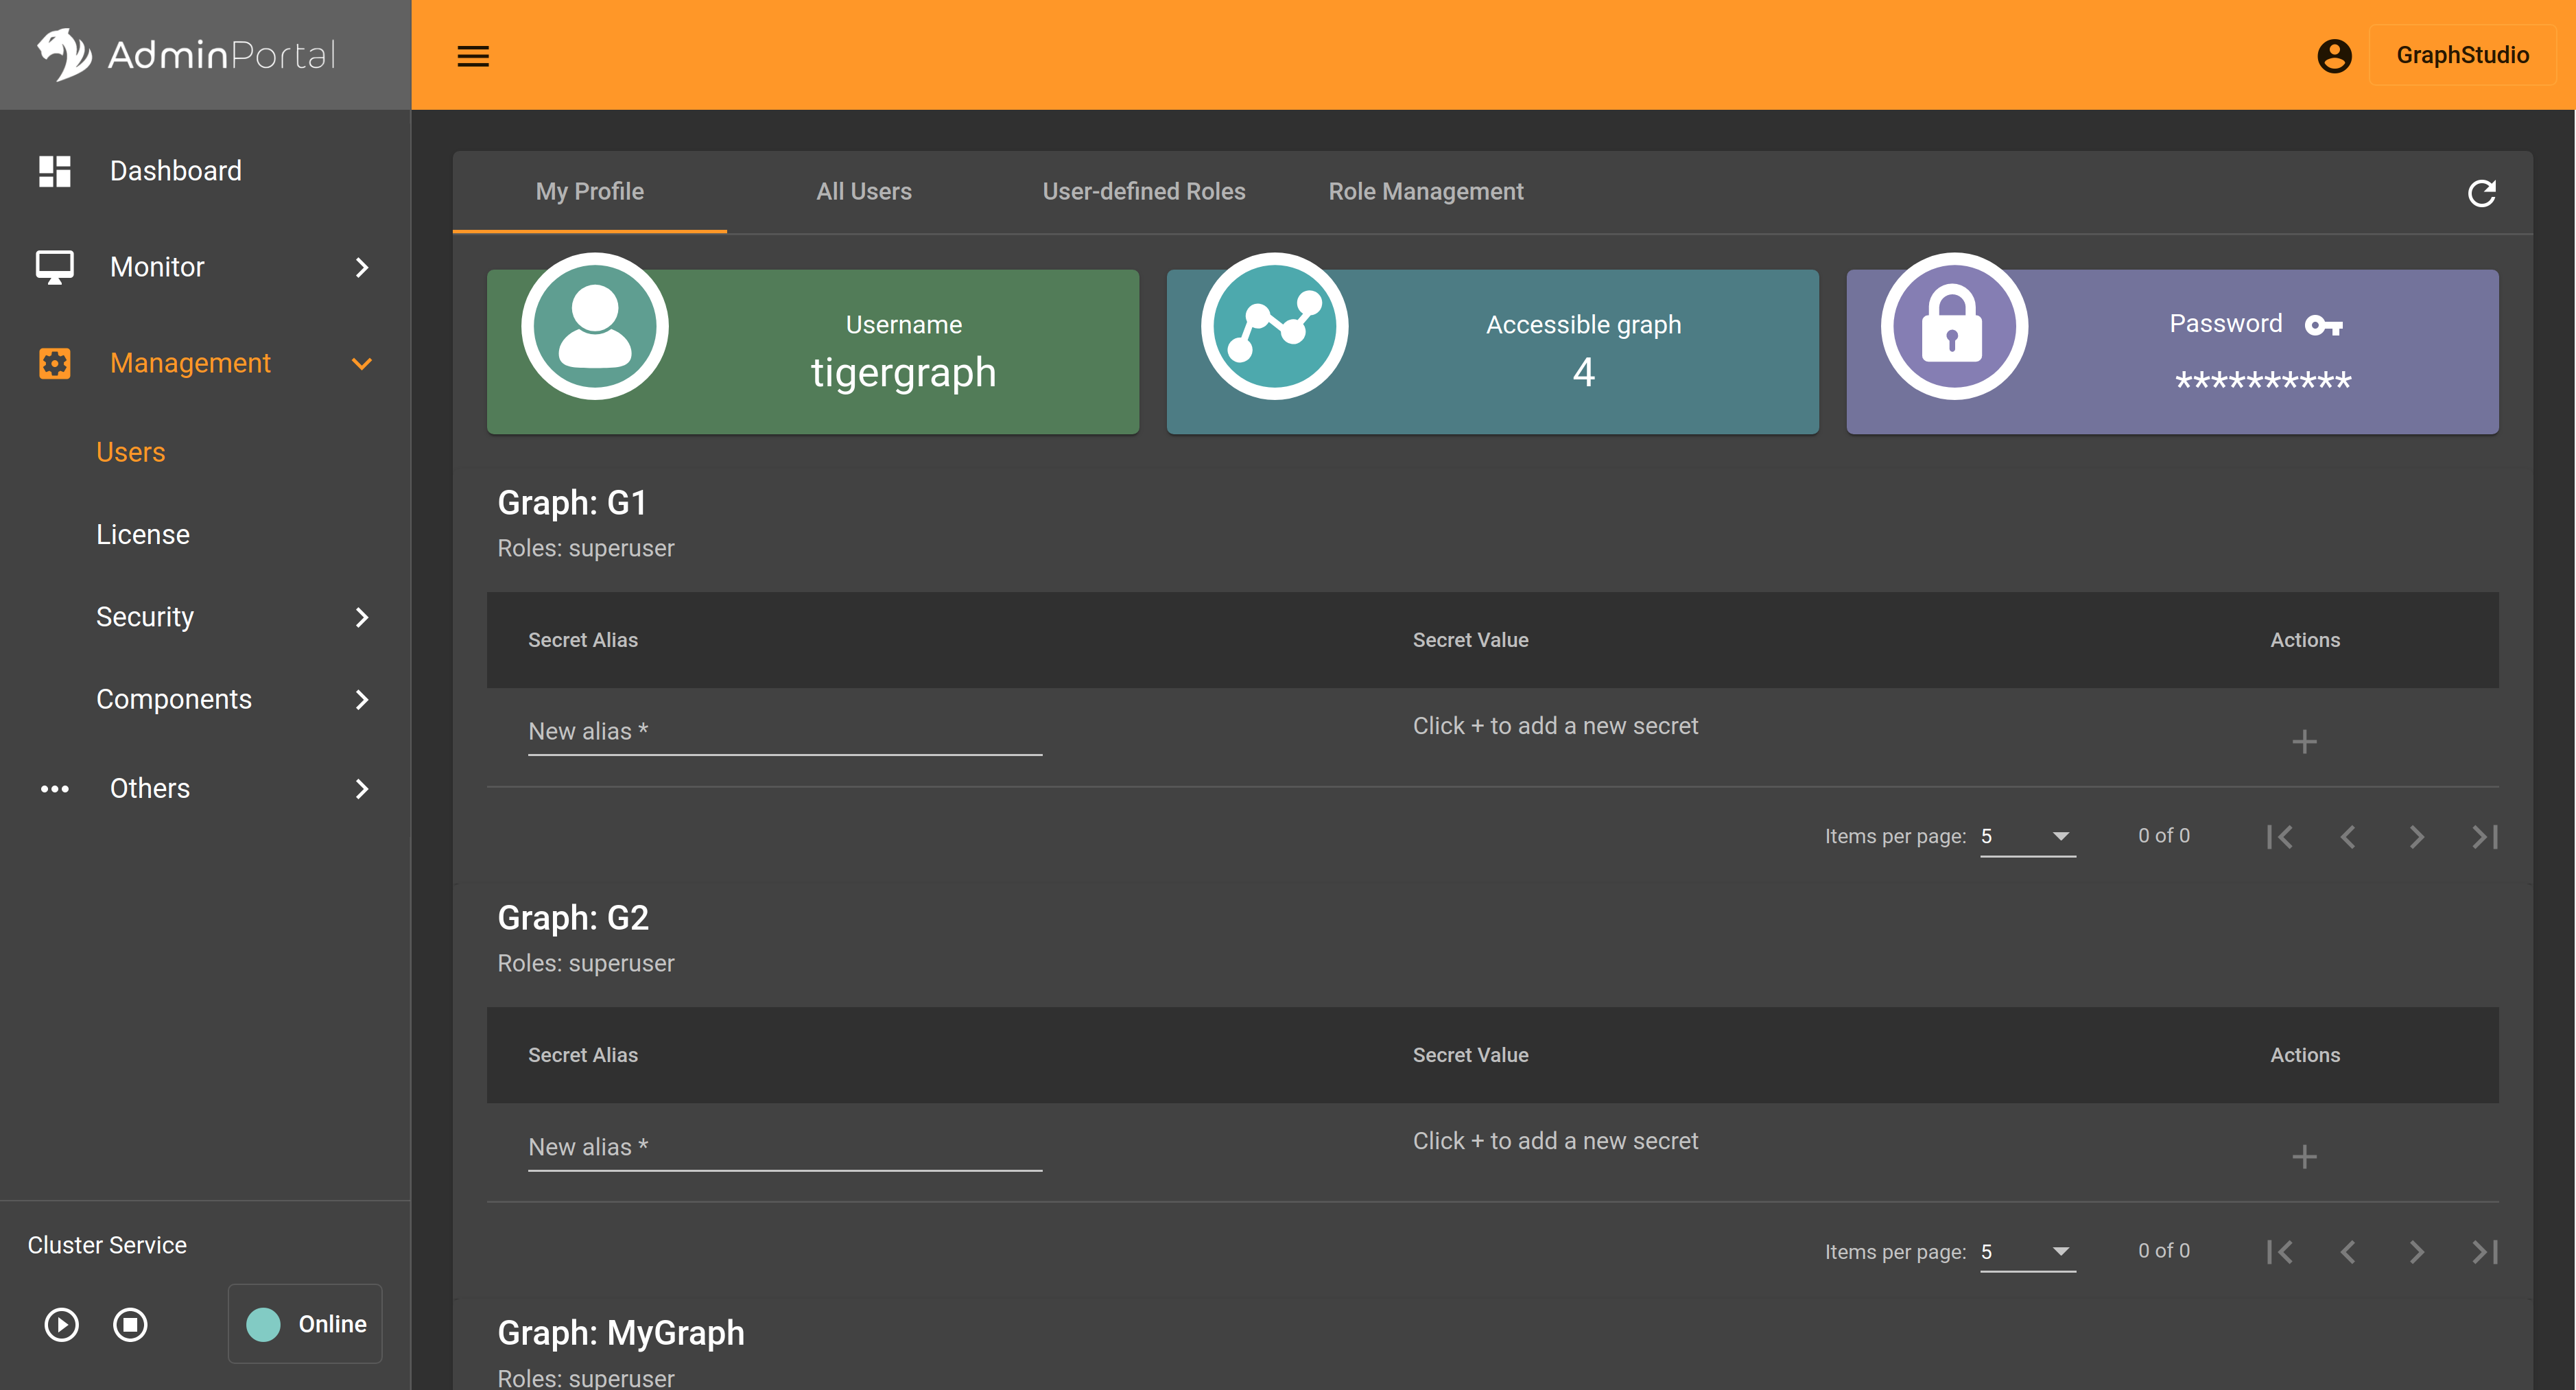This screenshot has height=1390, width=2576.
Task: Add new secret for graph G1
Action: point(2304,741)
